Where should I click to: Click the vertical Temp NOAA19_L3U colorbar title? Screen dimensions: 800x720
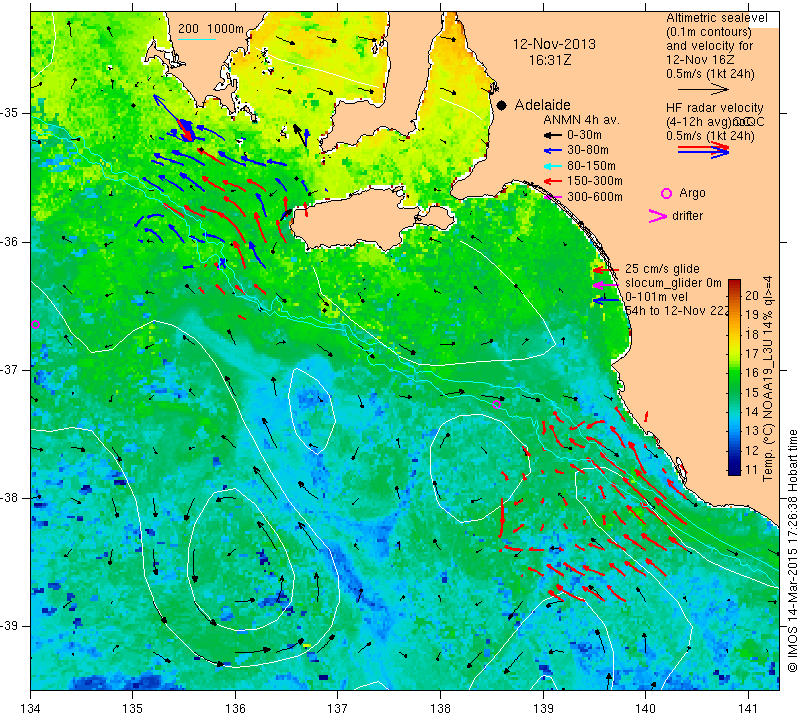tap(768, 379)
